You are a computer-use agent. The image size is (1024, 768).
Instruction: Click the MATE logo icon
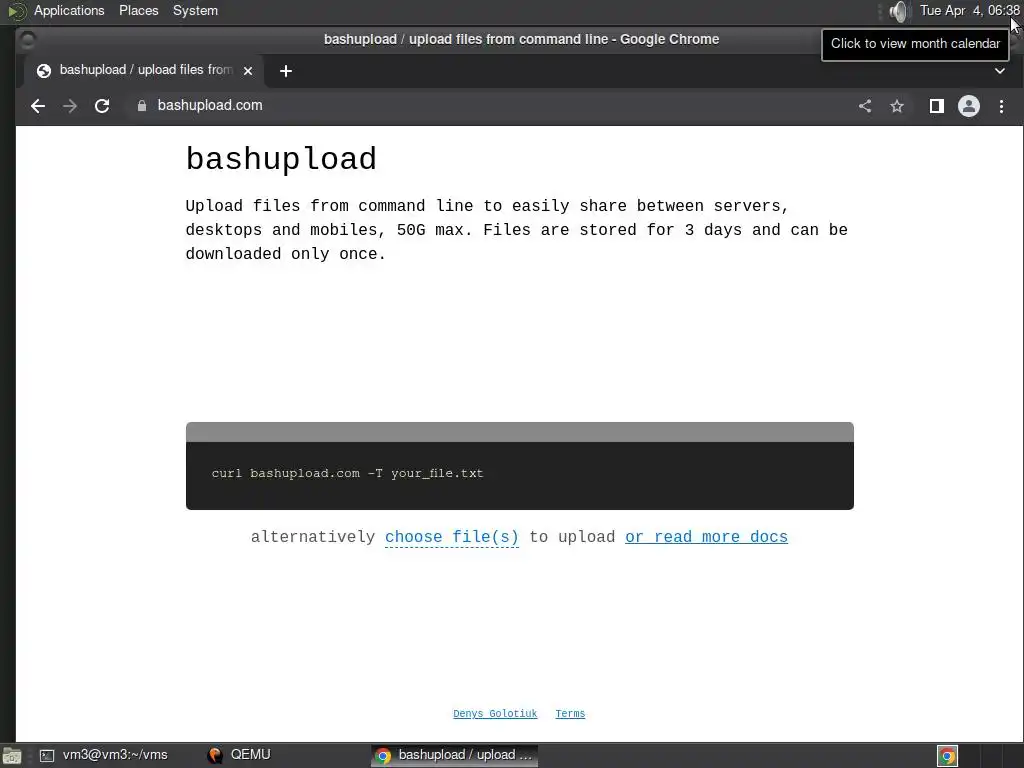tap(16, 11)
